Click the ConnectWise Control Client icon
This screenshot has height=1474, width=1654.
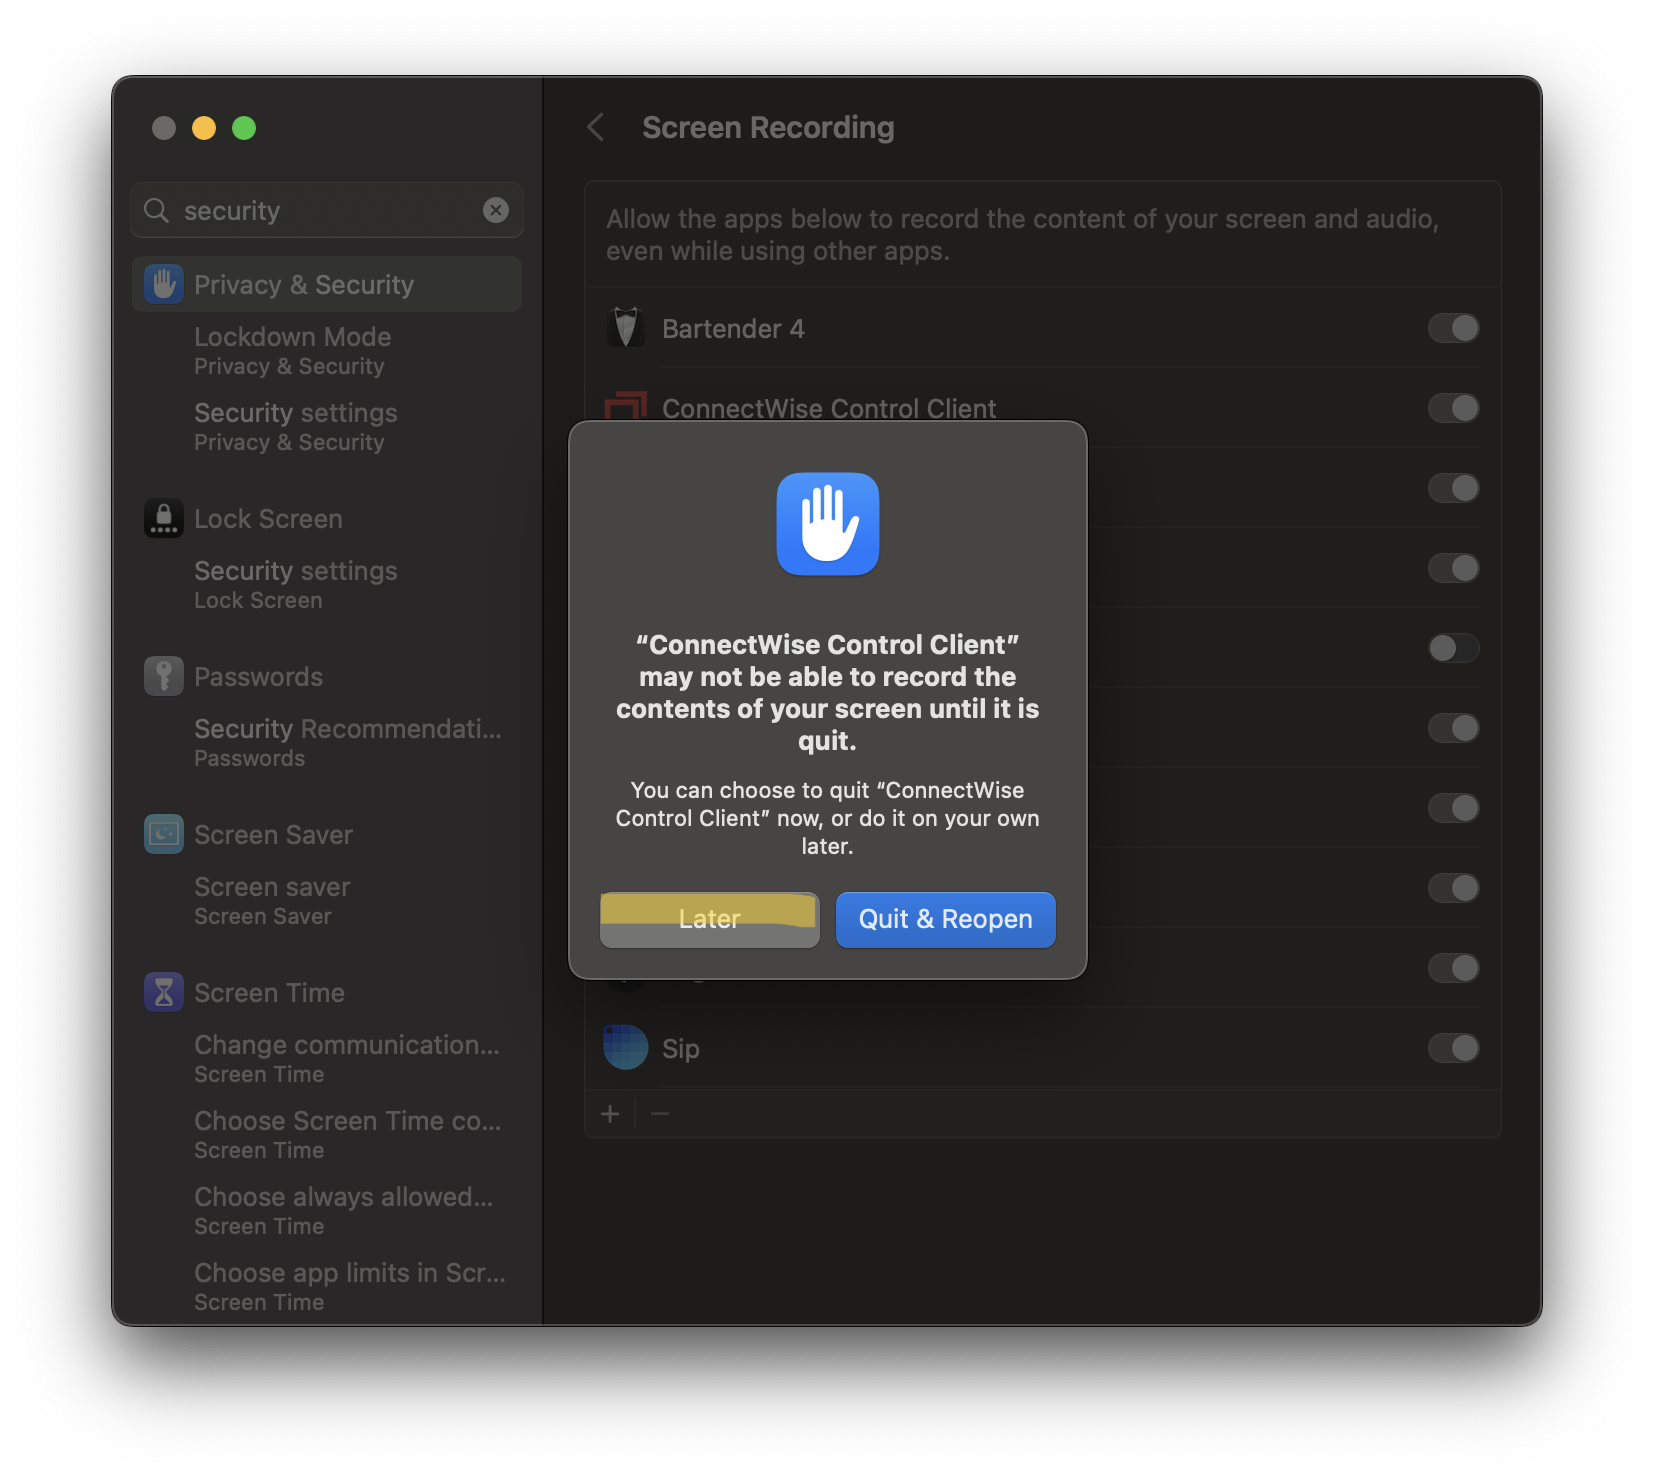click(626, 406)
